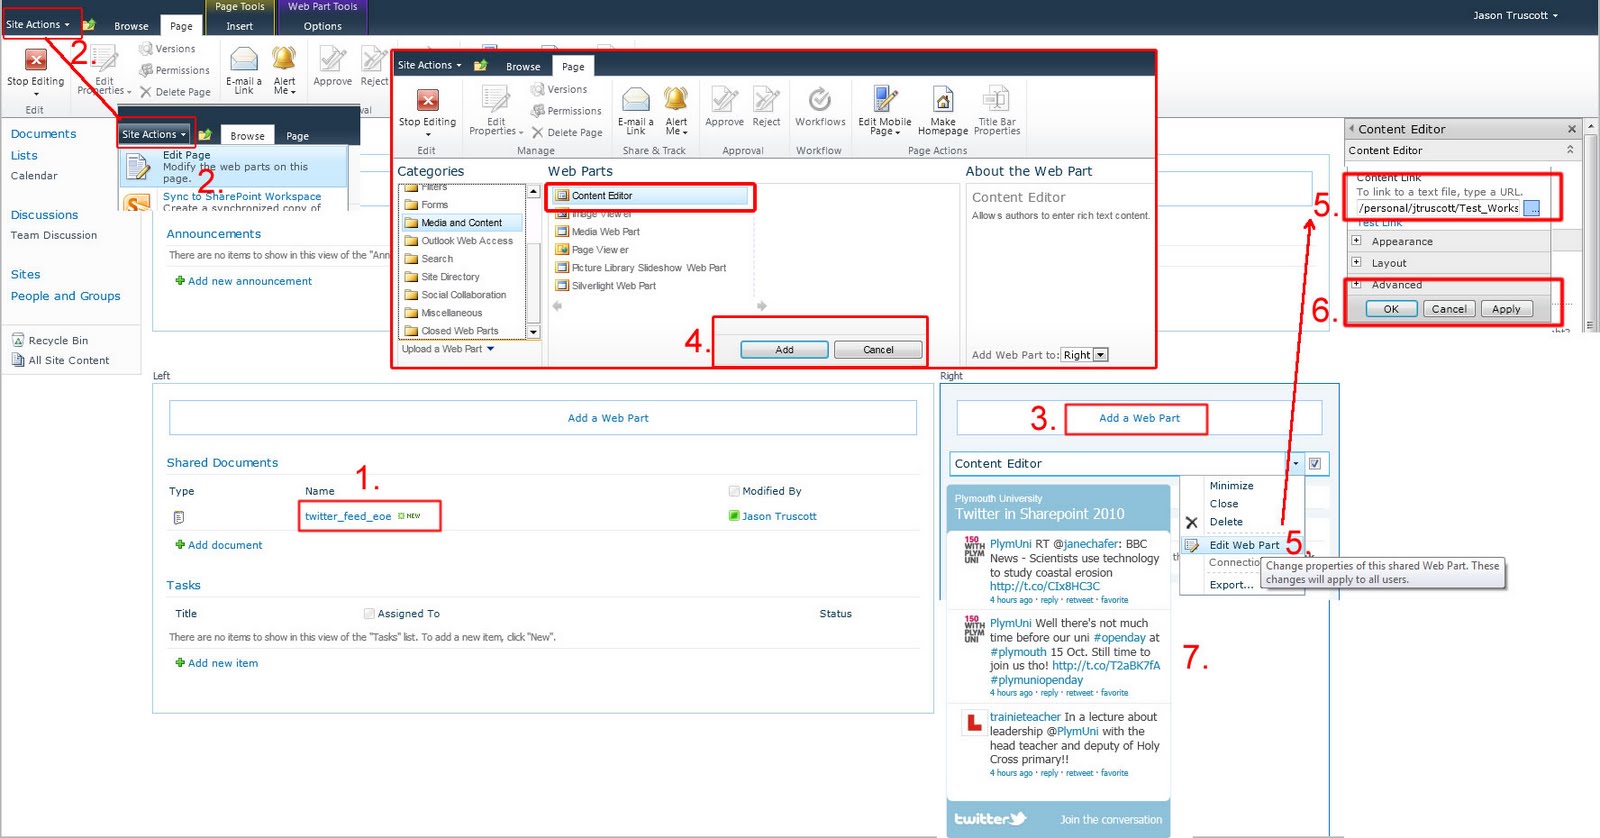1600x838 pixels.
Task: Click the Closed Web Parts folder icon
Action: tap(411, 331)
